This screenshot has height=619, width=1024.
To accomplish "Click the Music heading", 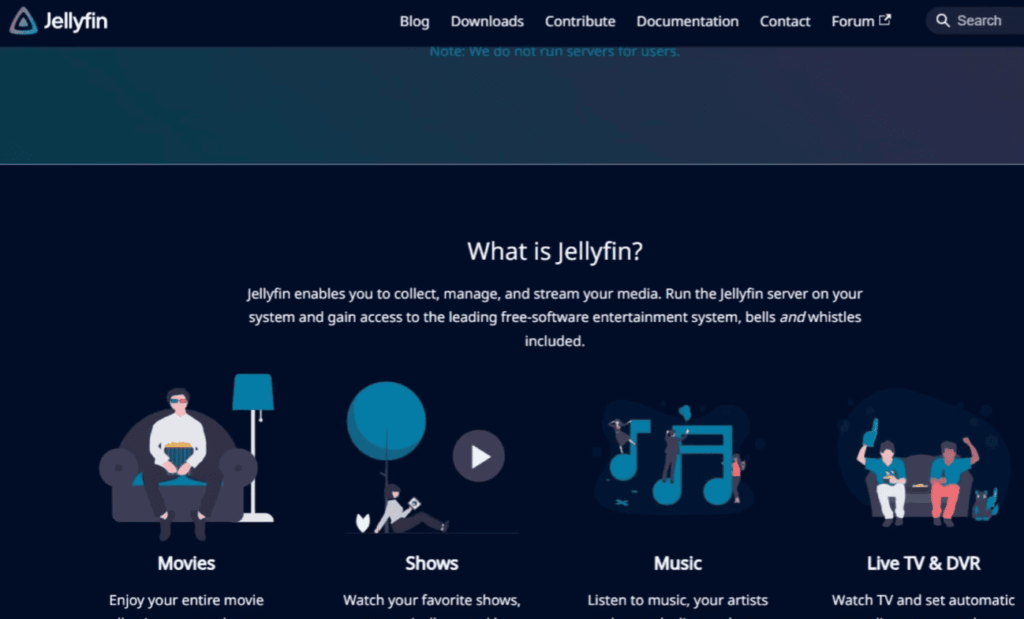I will (x=678, y=563).
